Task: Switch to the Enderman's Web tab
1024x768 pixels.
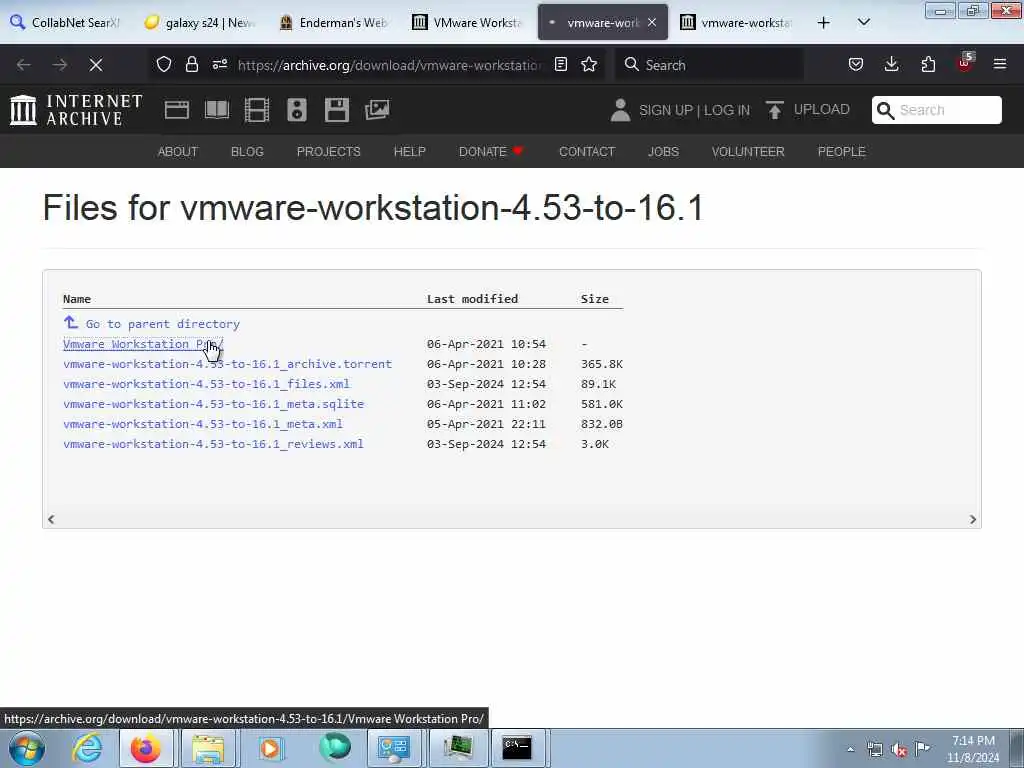Action: pyautogui.click(x=334, y=23)
